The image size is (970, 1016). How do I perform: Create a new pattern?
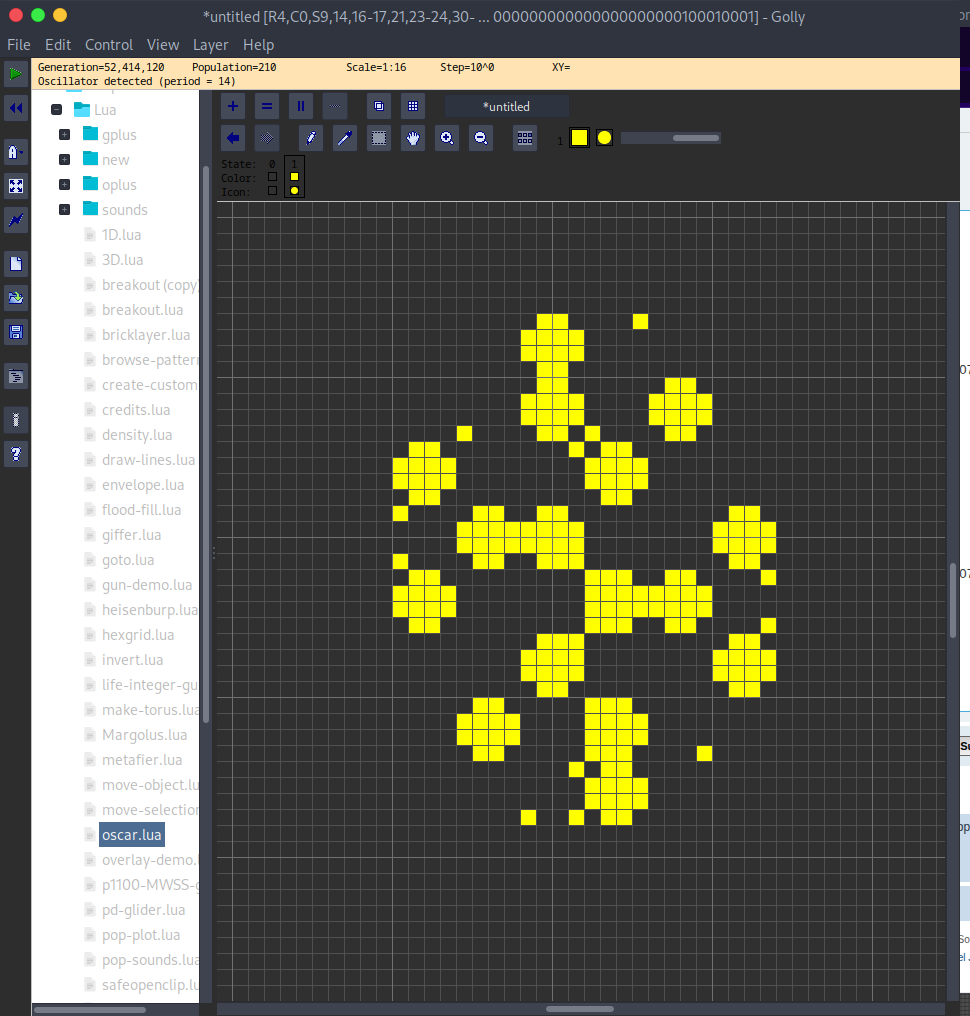[16, 264]
